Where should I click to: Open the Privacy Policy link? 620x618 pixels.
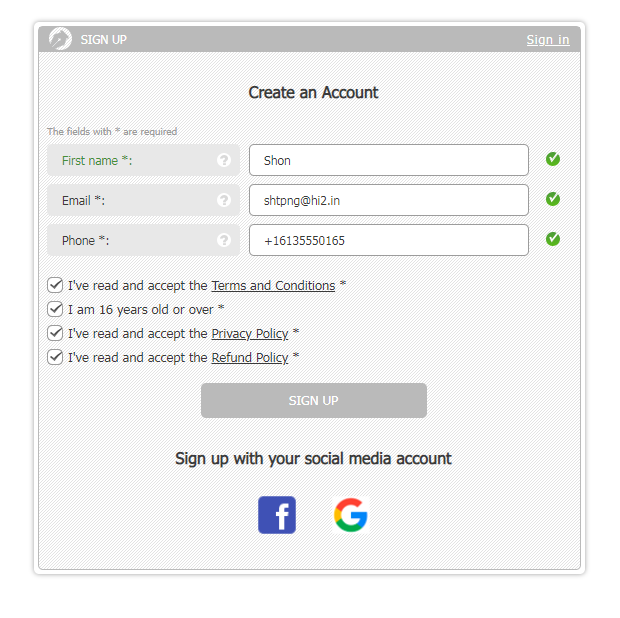tap(249, 334)
